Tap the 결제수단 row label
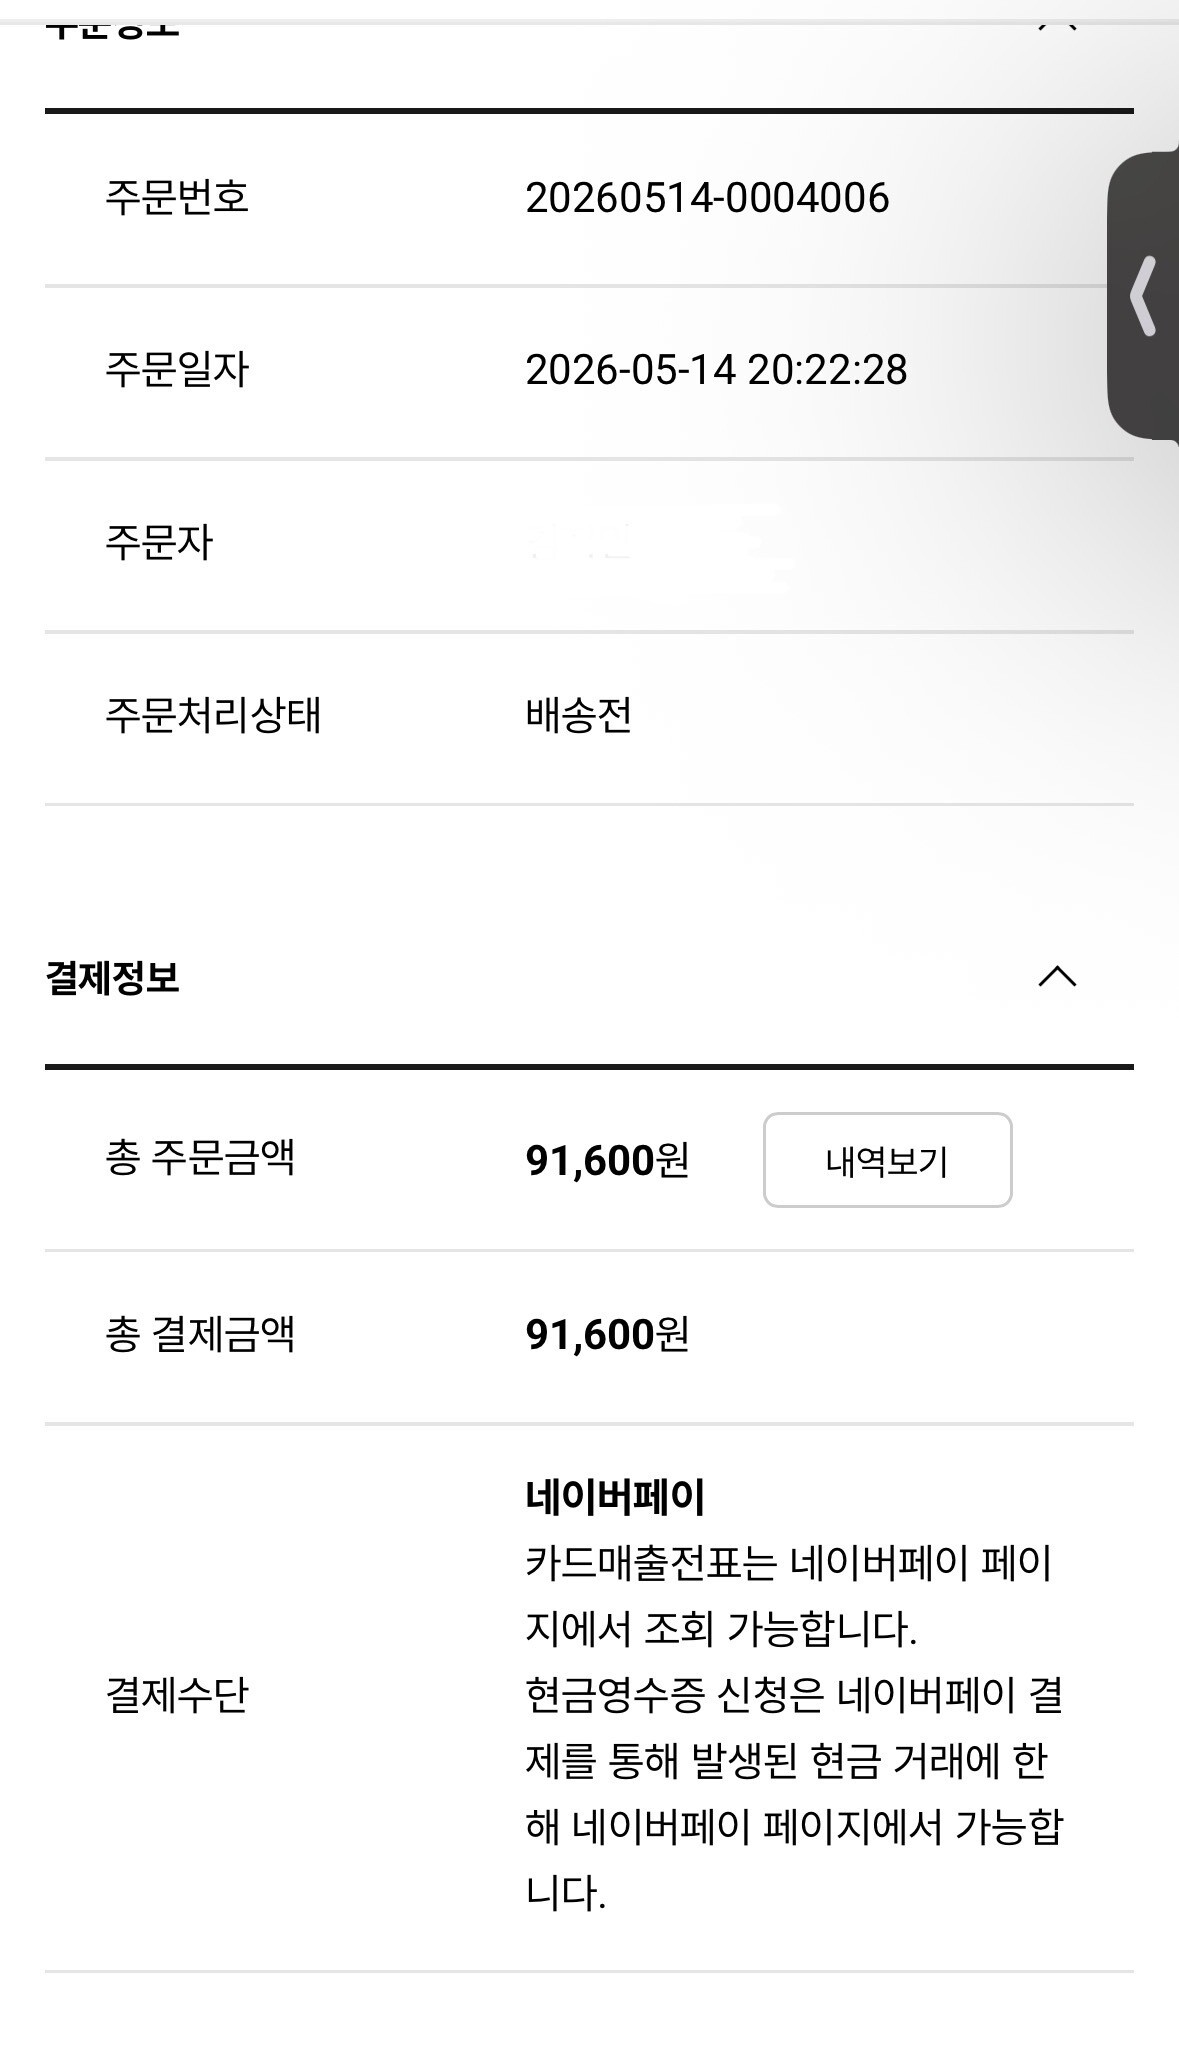Image resolution: width=1179 pixels, height=2071 pixels. click(177, 1695)
